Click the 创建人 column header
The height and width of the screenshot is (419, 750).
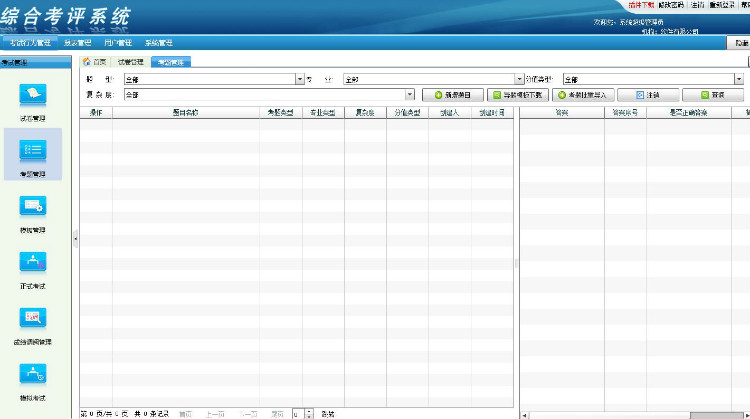coord(450,113)
